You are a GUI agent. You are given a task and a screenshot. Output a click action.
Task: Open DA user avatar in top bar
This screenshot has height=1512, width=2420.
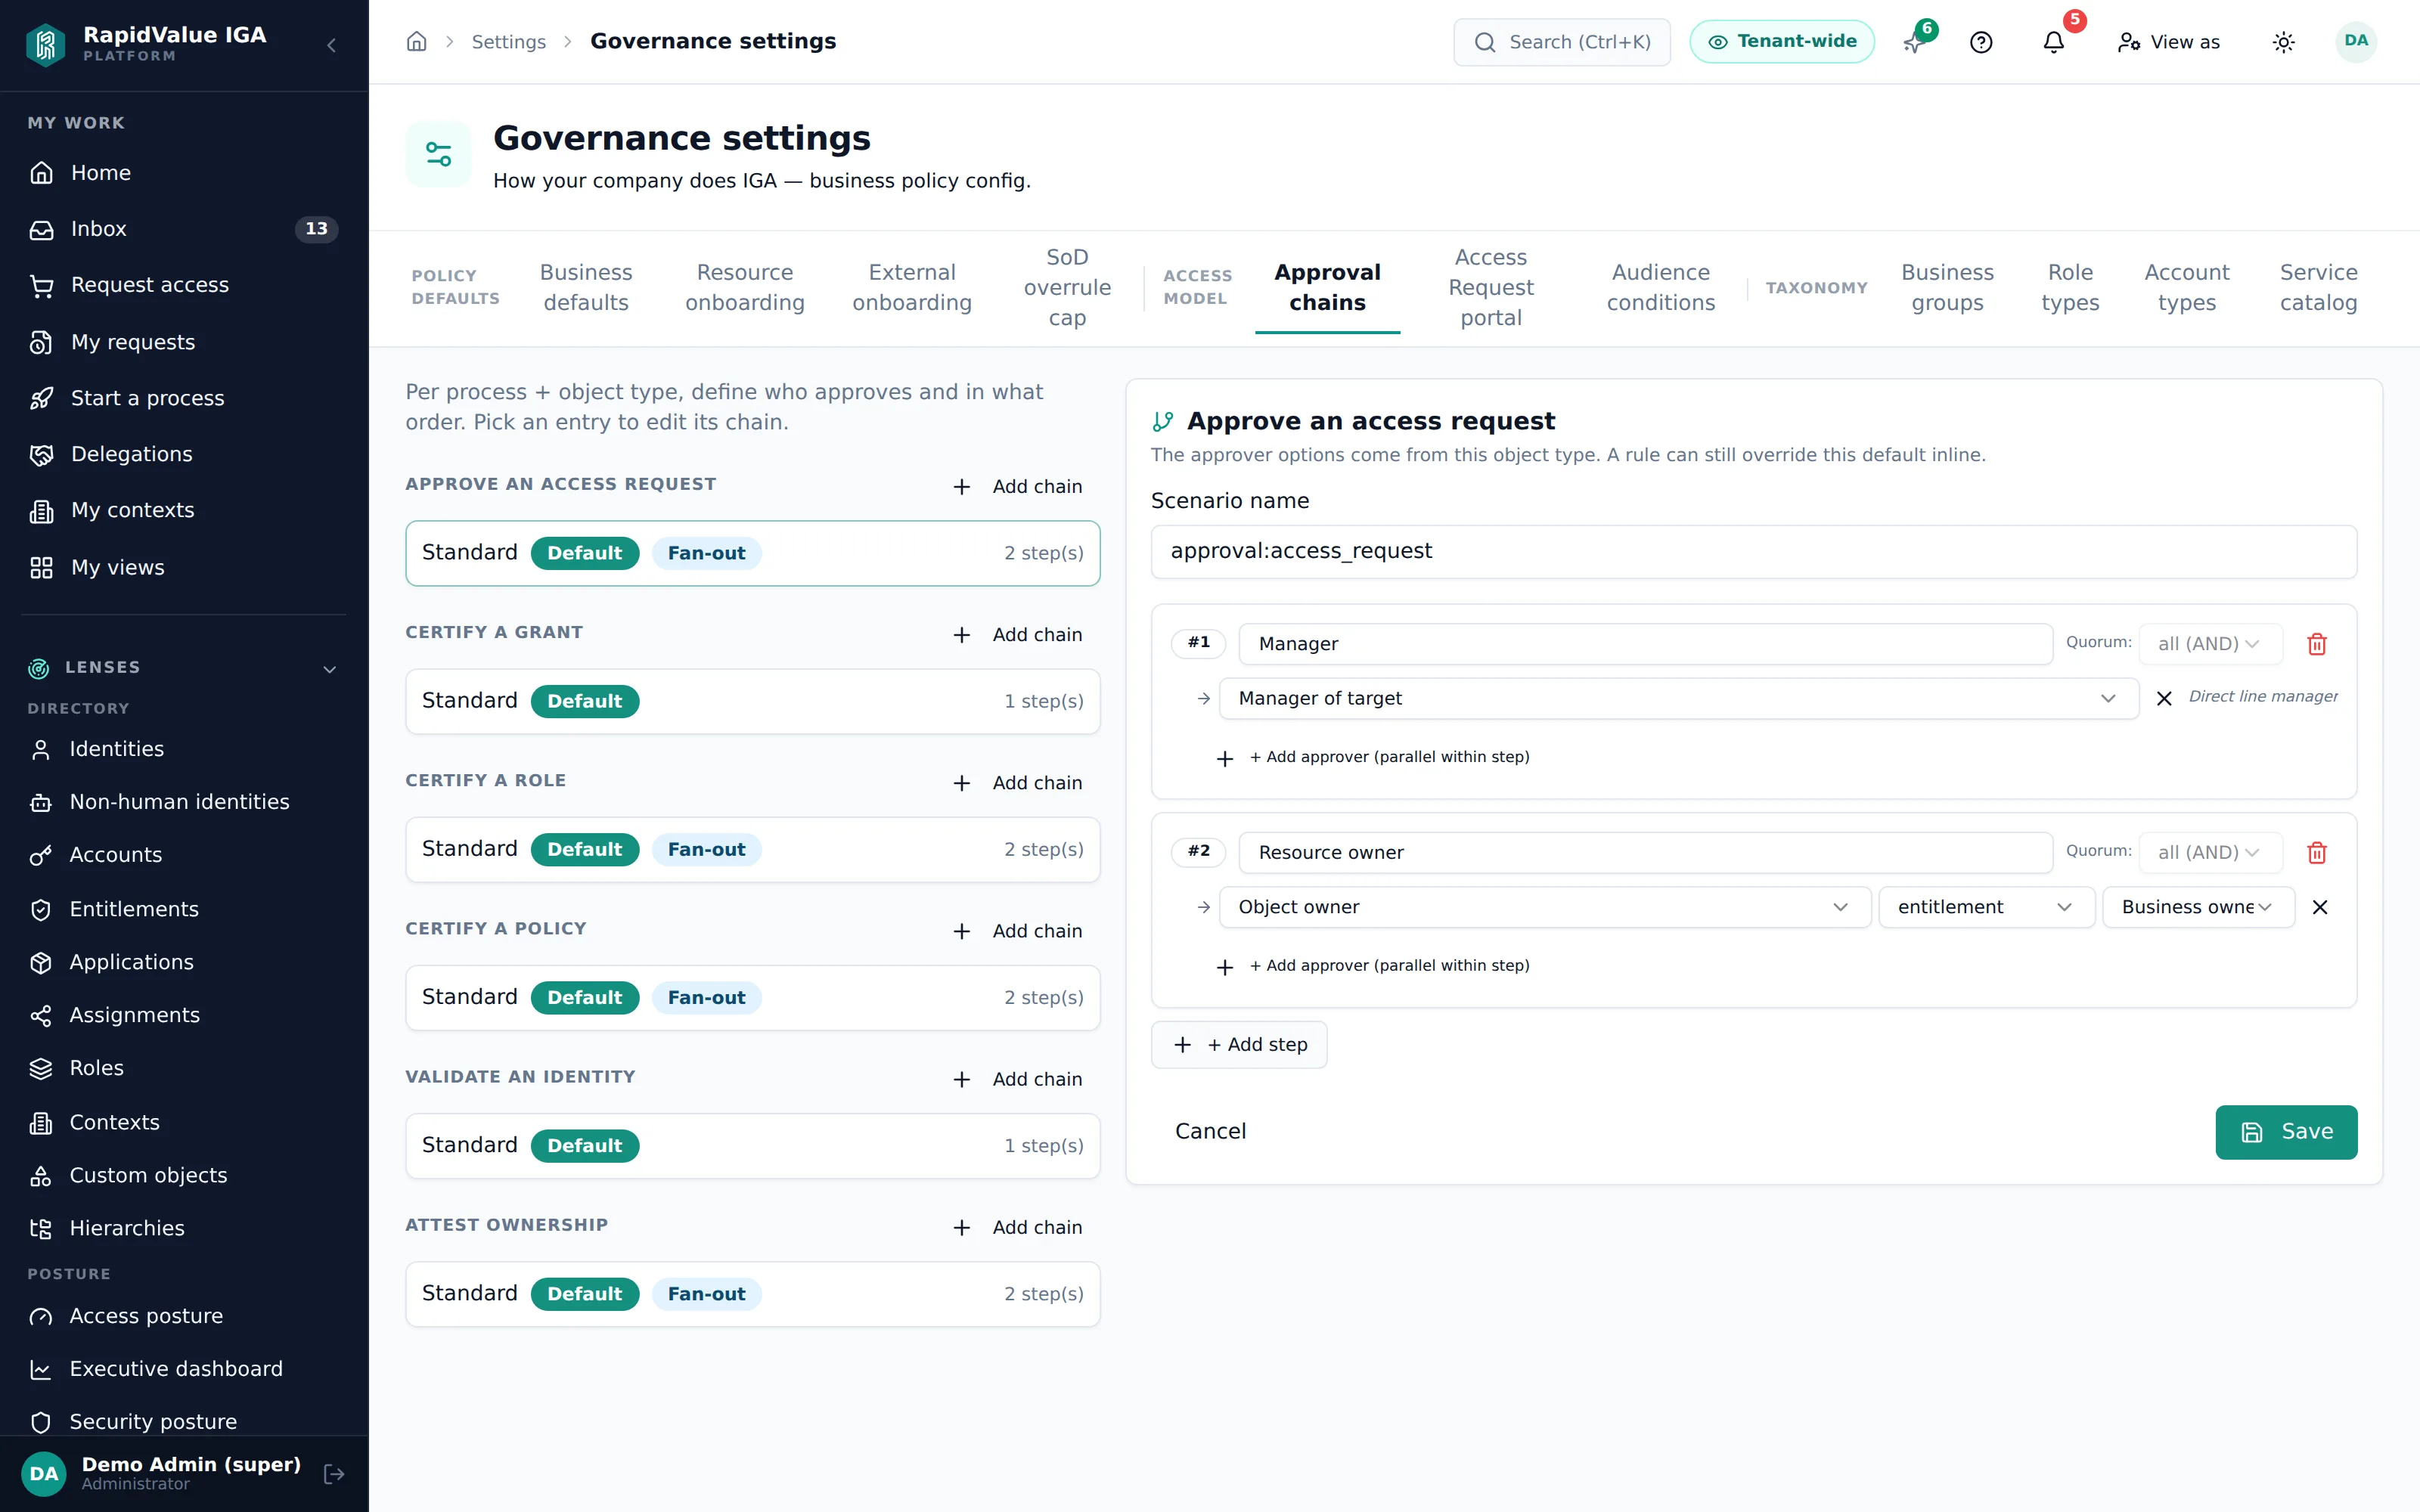pyautogui.click(x=2356, y=41)
